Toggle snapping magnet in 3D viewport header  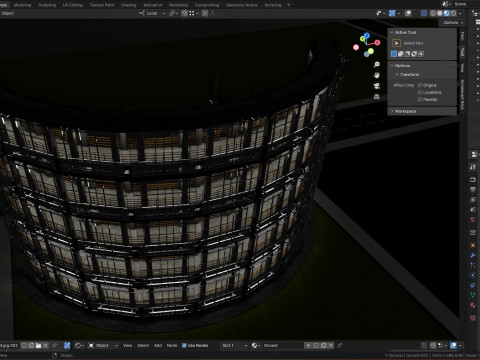[184, 13]
